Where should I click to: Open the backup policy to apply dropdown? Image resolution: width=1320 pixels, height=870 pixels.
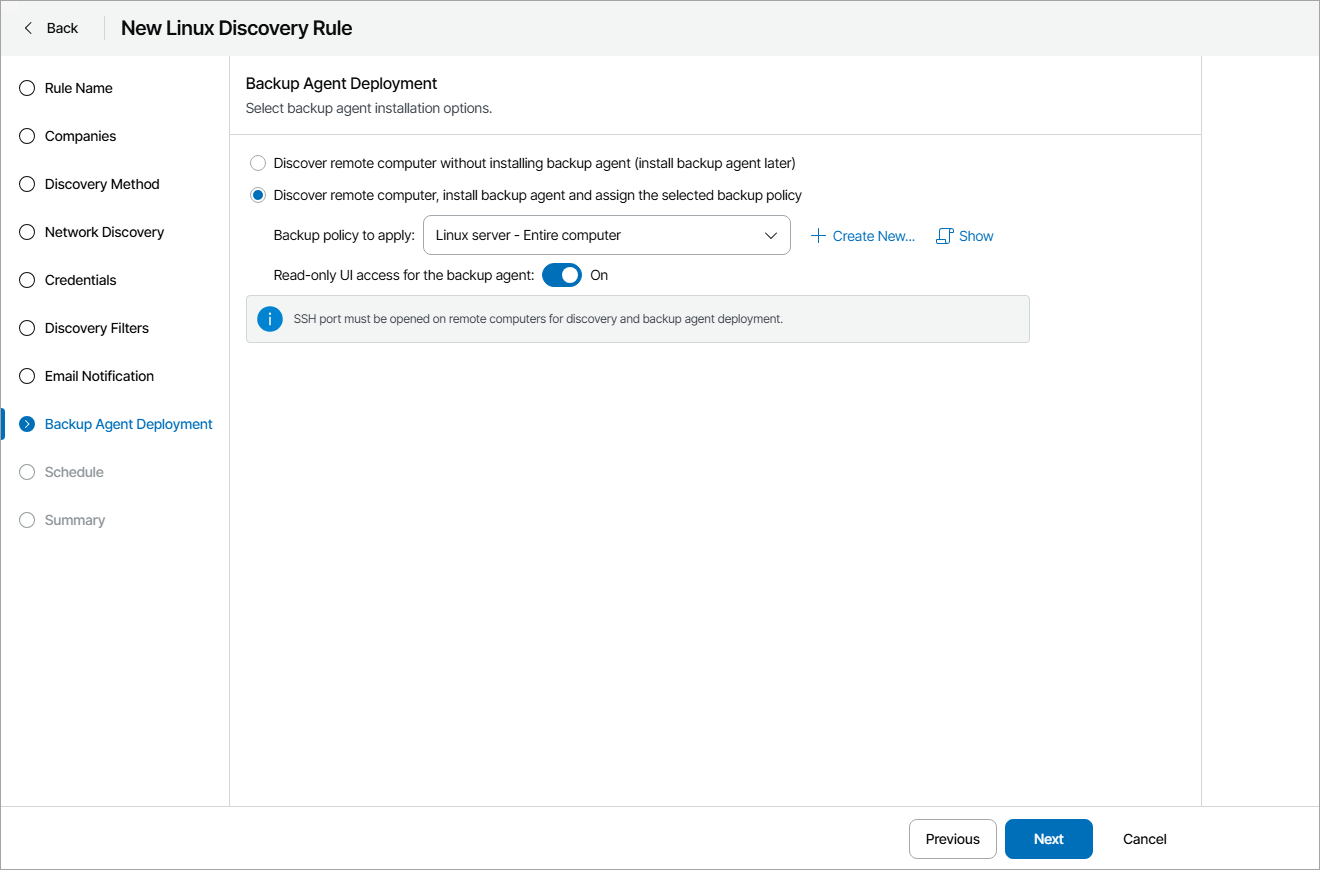coord(606,235)
